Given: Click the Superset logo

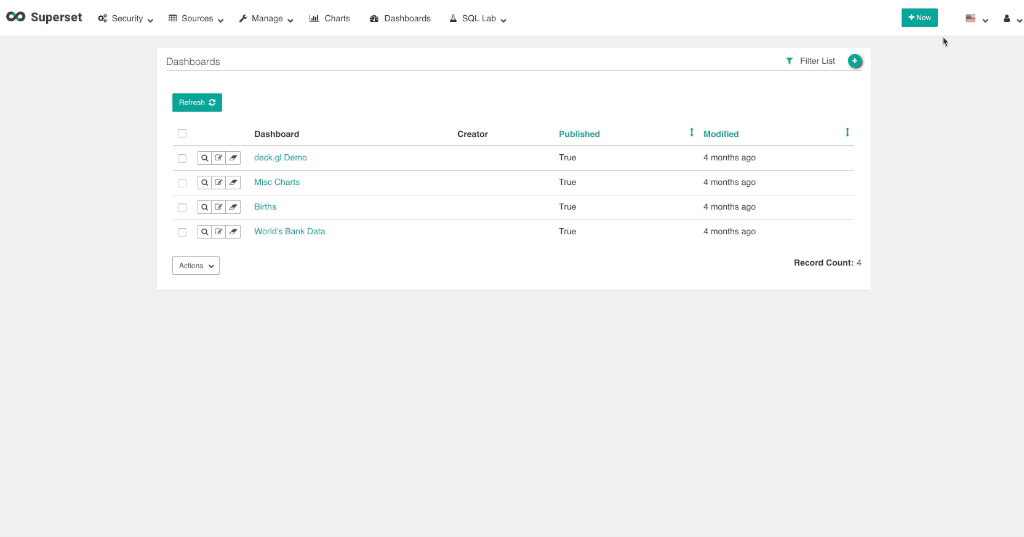Looking at the screenshot, I should (x=44, y=18).
